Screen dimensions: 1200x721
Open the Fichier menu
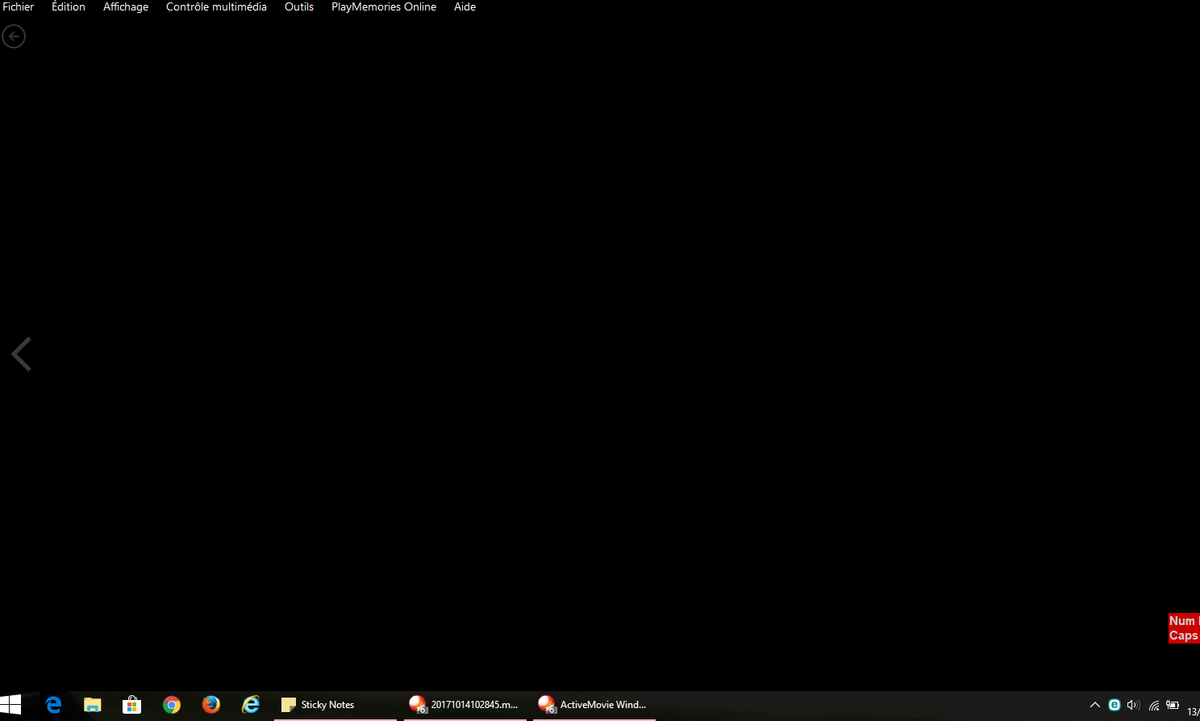(17, 7)
